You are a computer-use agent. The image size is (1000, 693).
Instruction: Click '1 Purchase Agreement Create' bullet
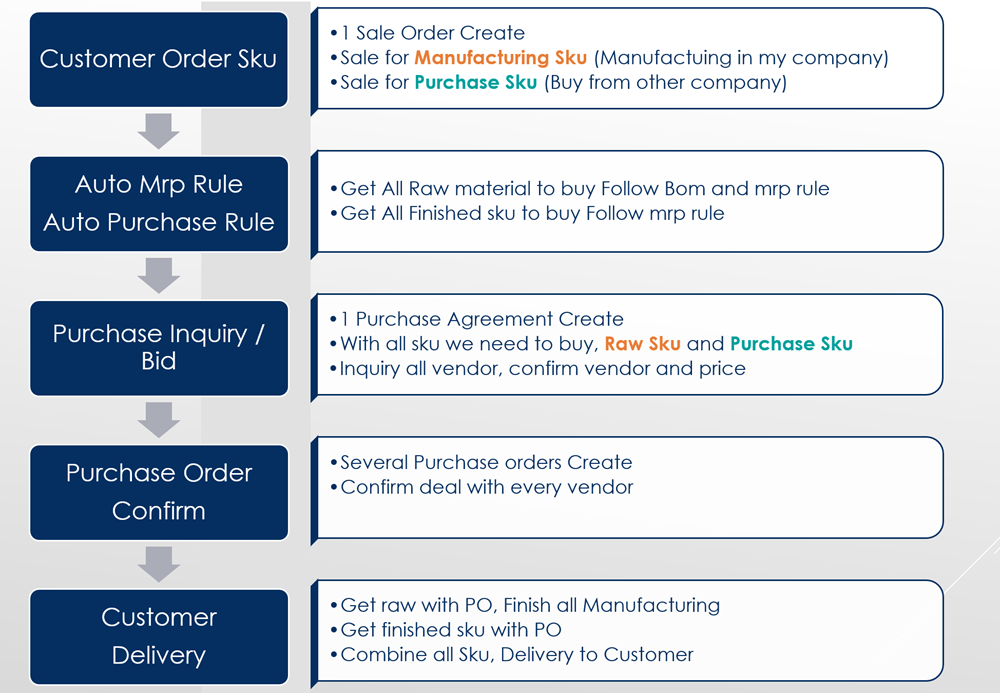(477, 319)
